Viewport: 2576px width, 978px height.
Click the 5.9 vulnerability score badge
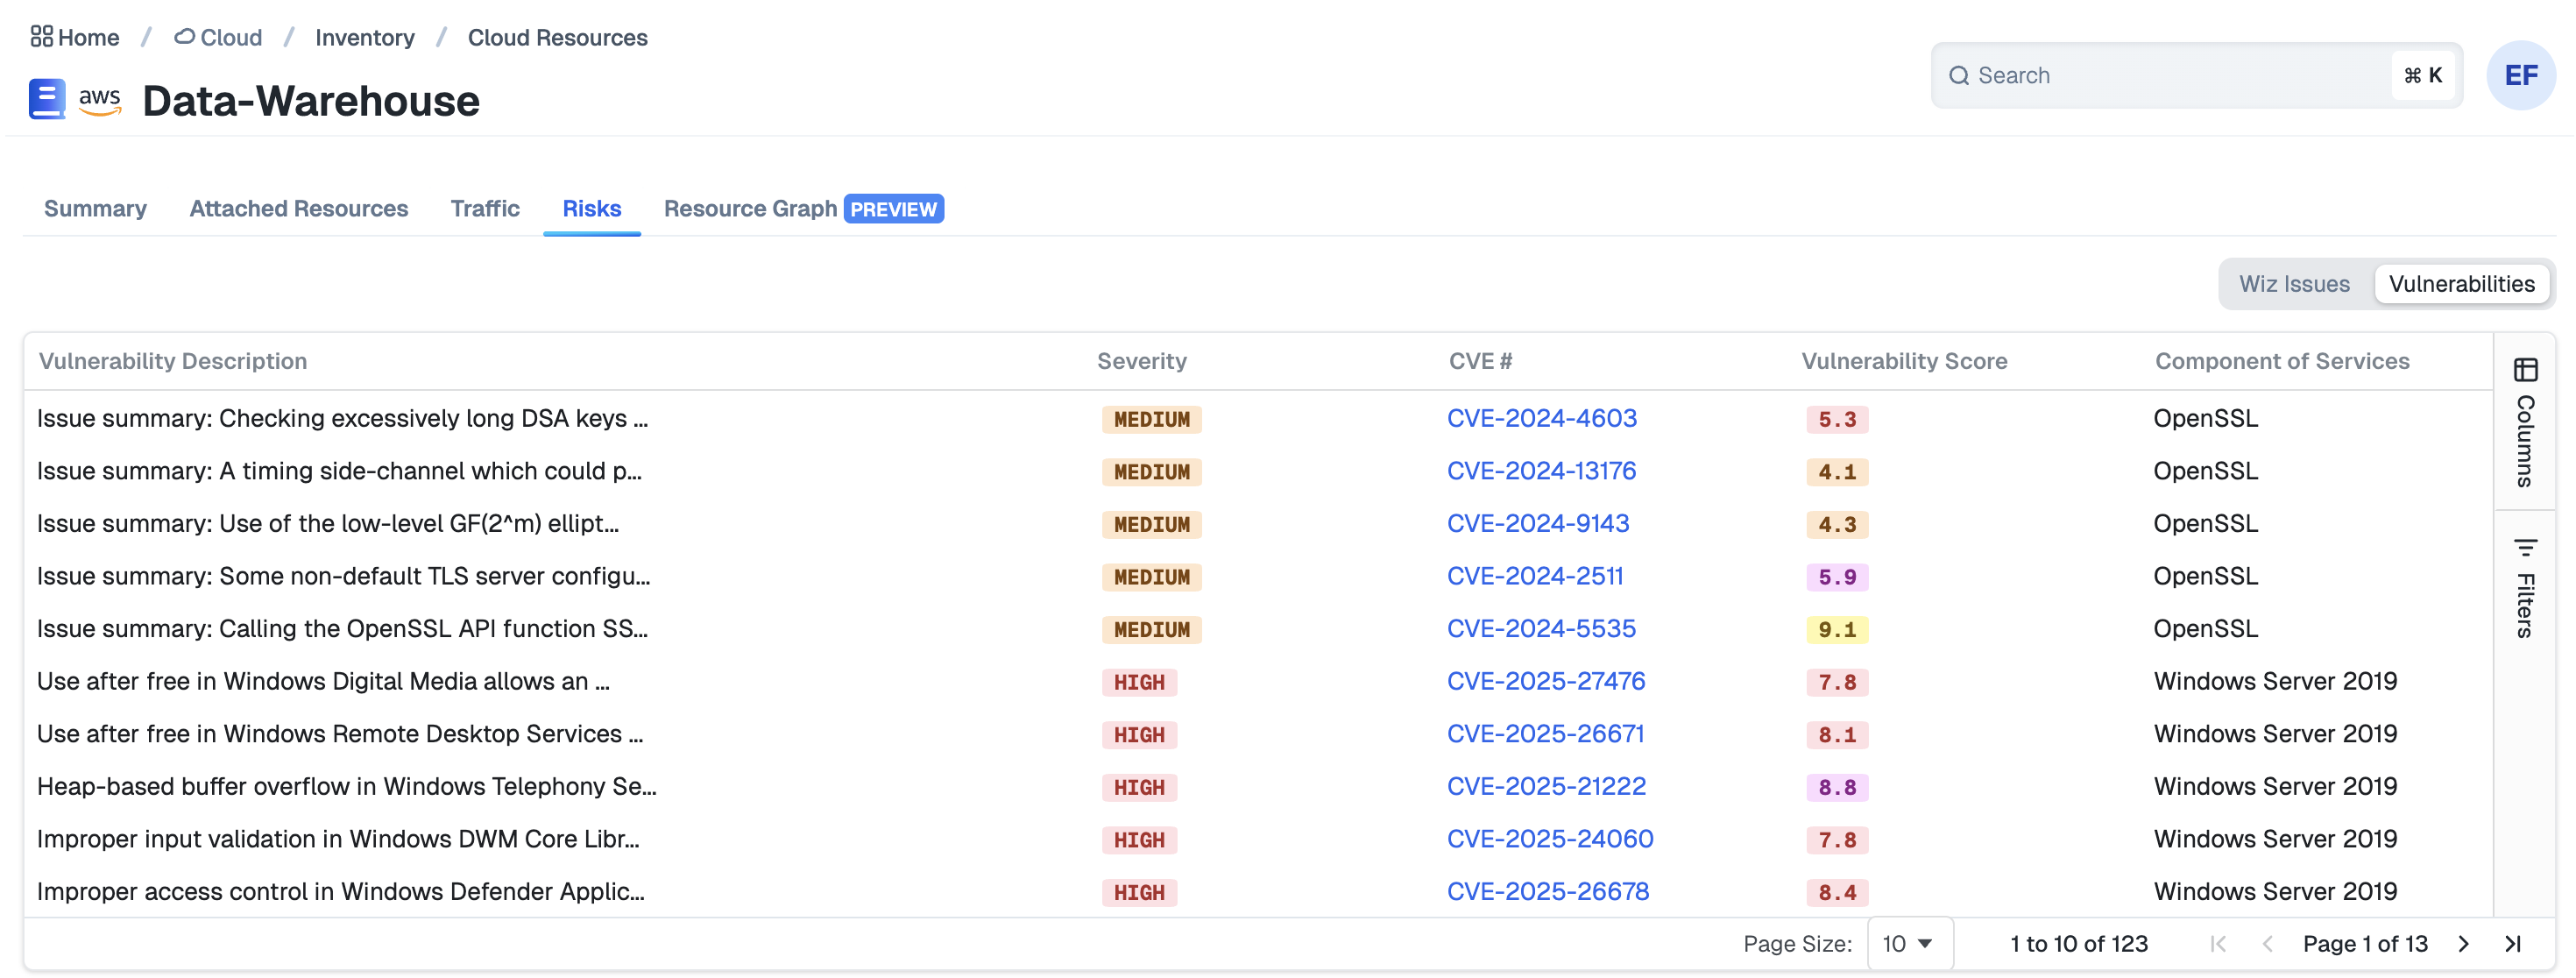tap(1837, 577)
